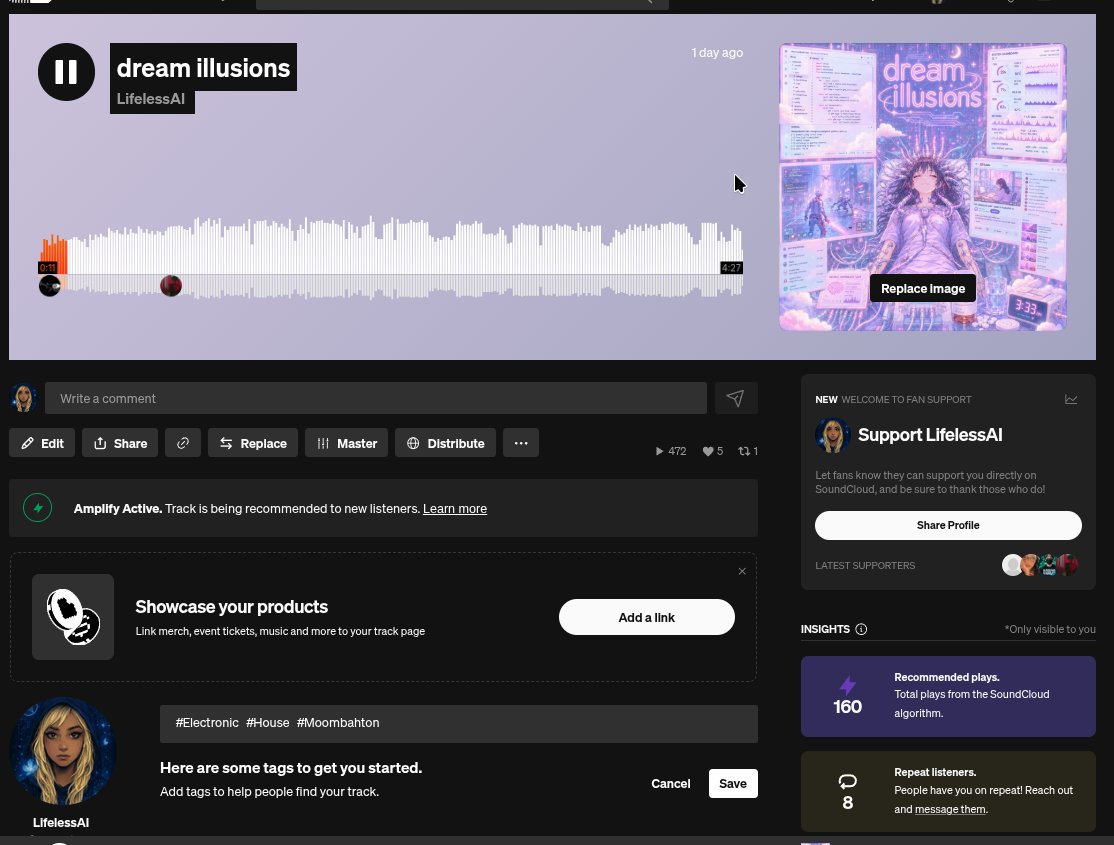The image size is (1114, 845).
Task: Dismiss the Showcase your products card
Action: 742,571
